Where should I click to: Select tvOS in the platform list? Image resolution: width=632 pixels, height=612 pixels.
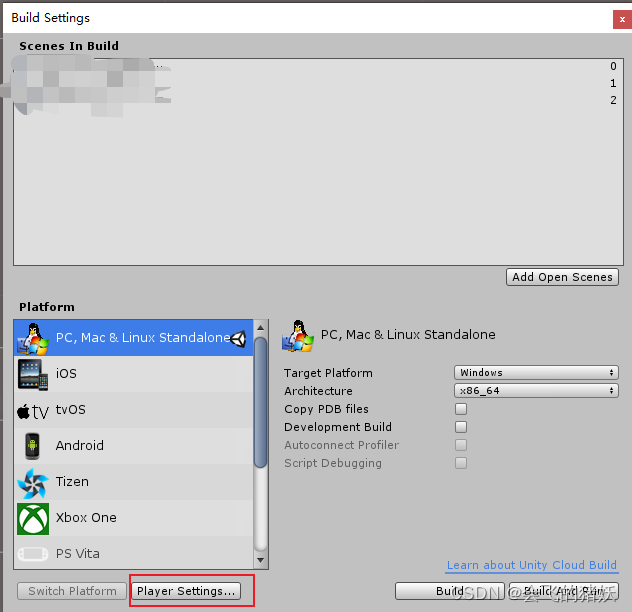click(x=133, y=410)
